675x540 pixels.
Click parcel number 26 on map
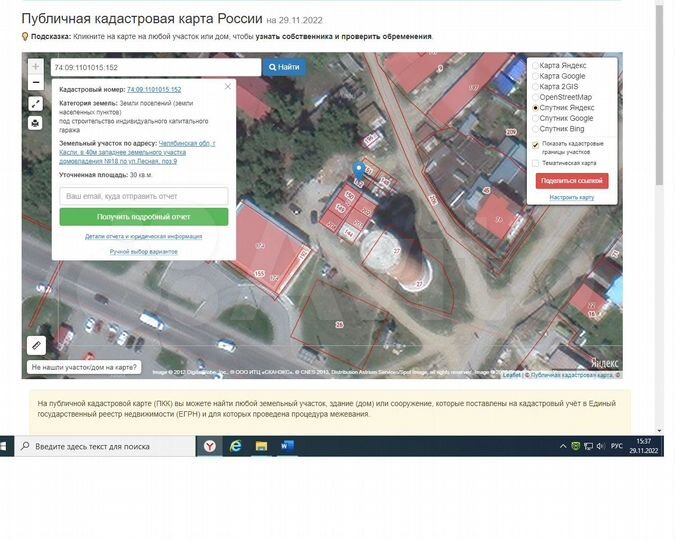(x=339, y=325)
